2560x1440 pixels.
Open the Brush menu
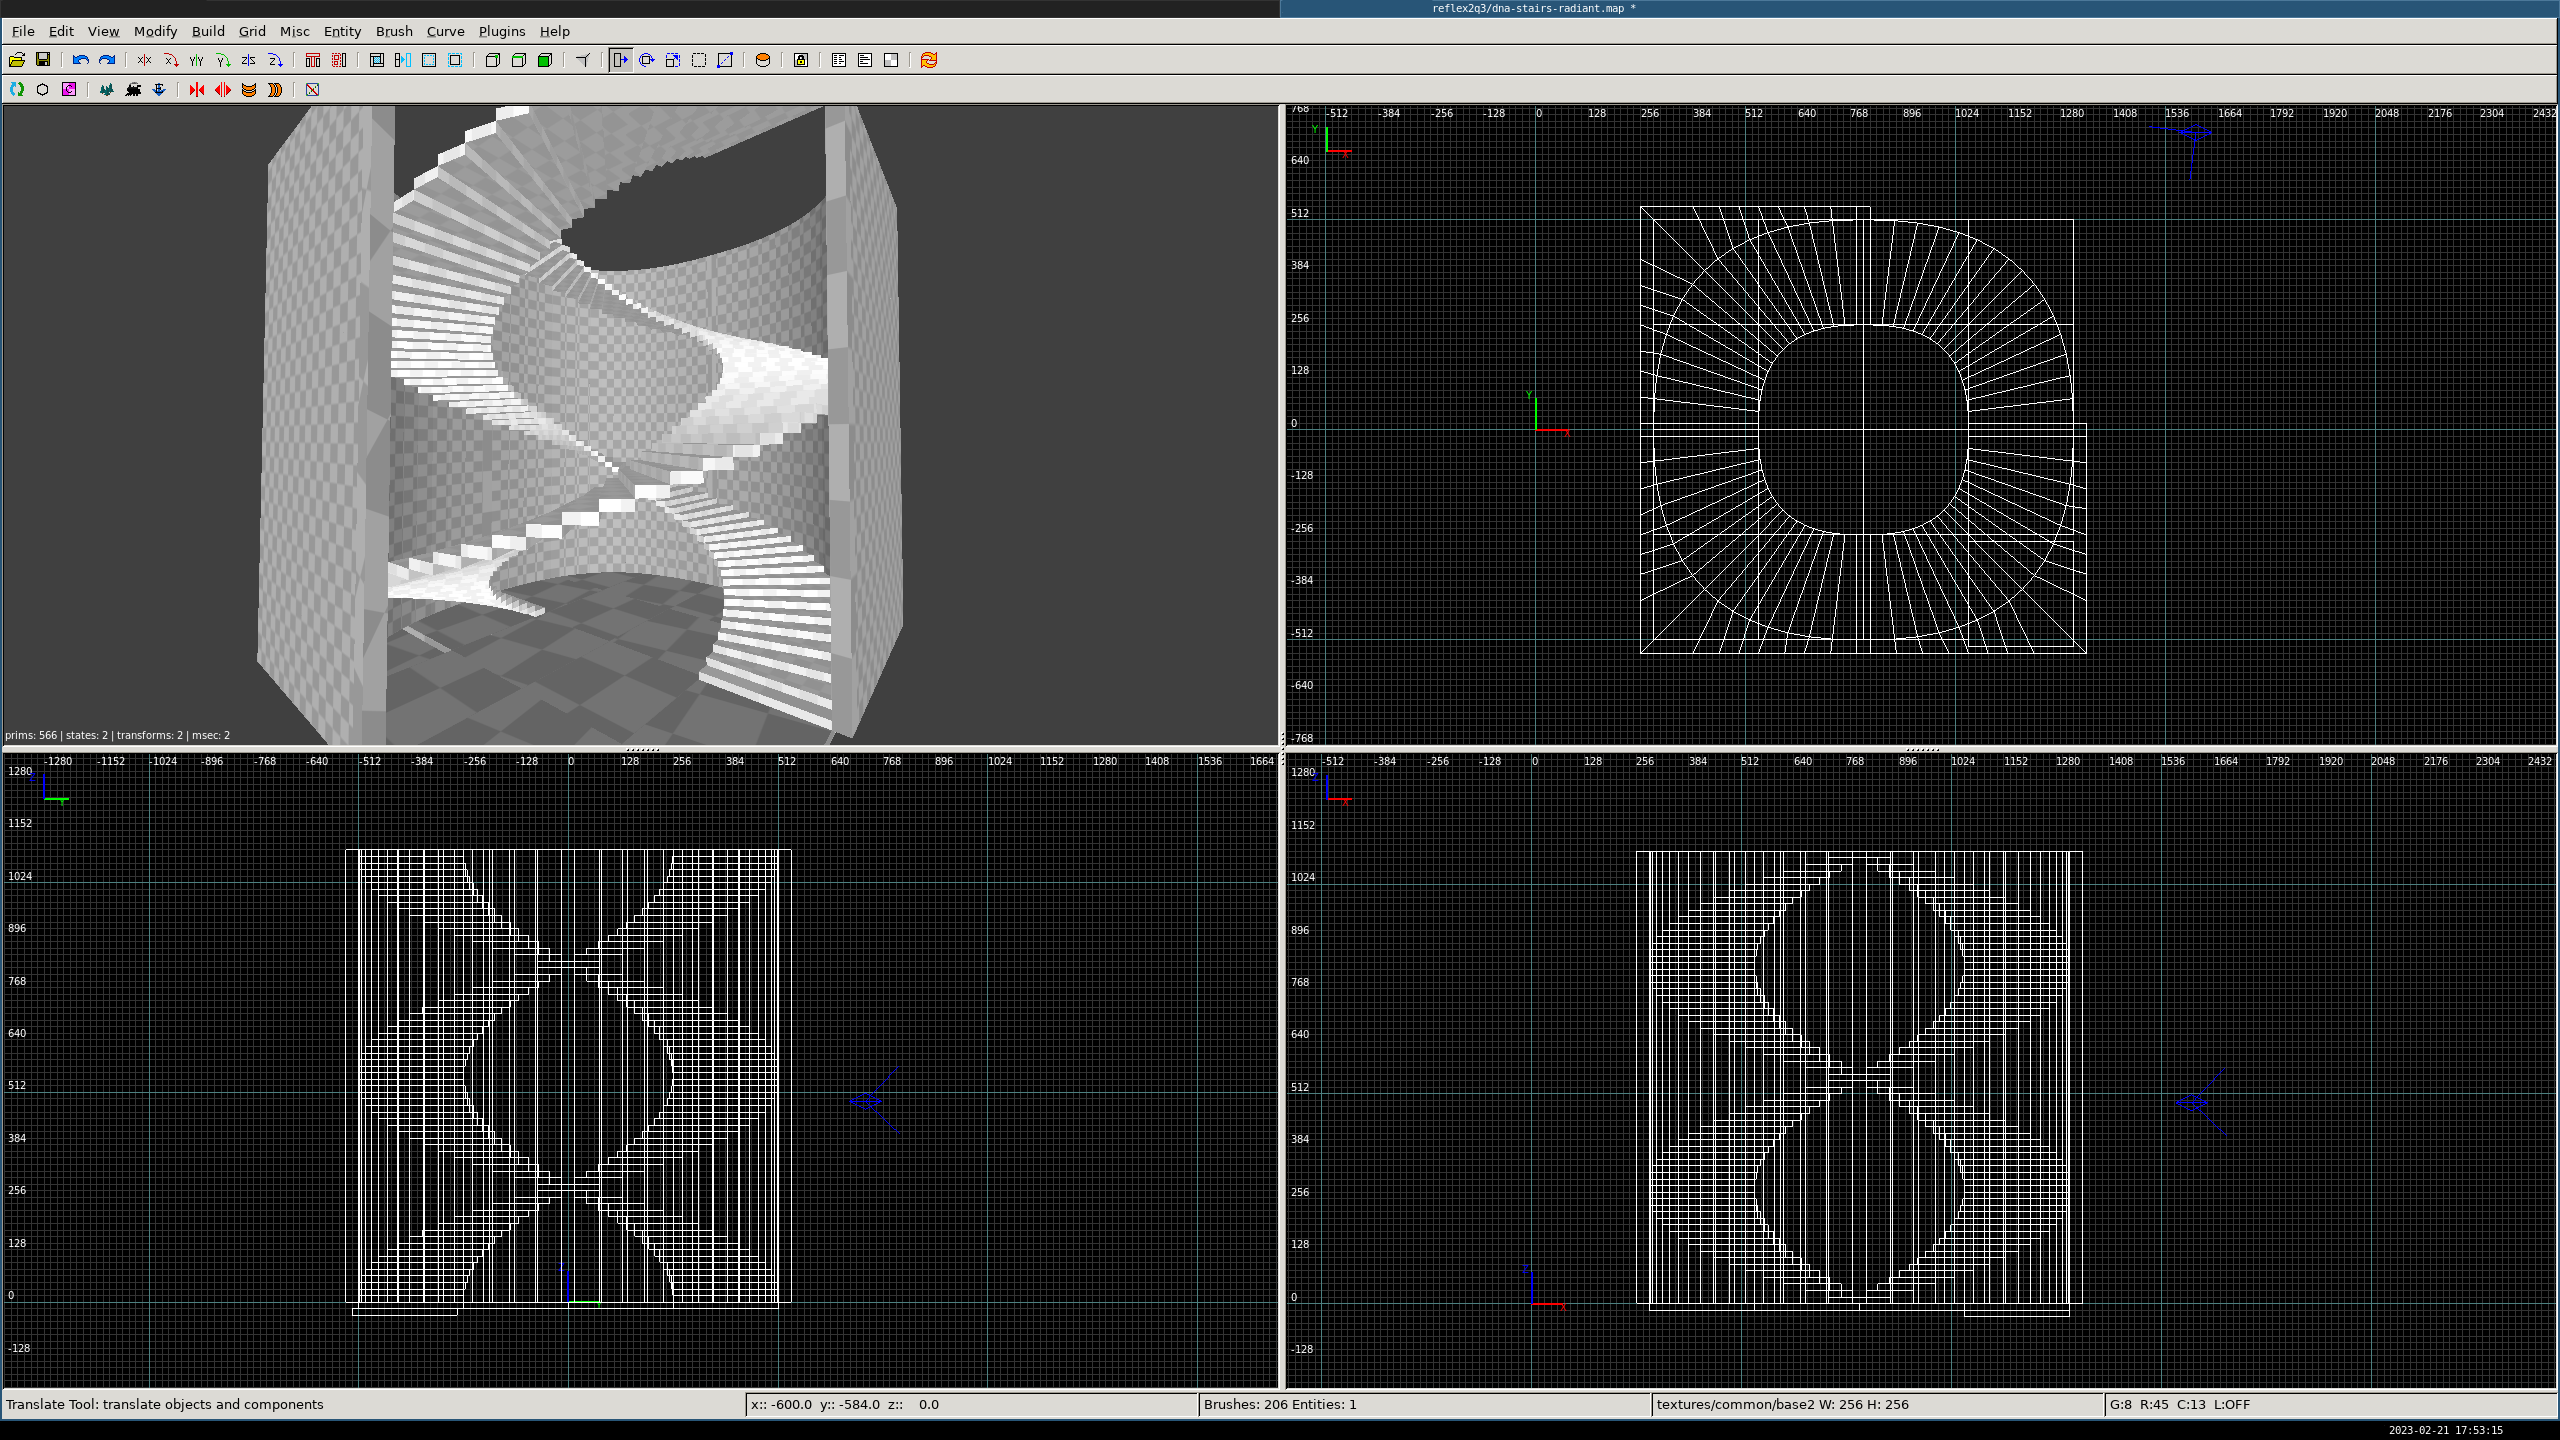pyautogui.click(x=394, y=31)
